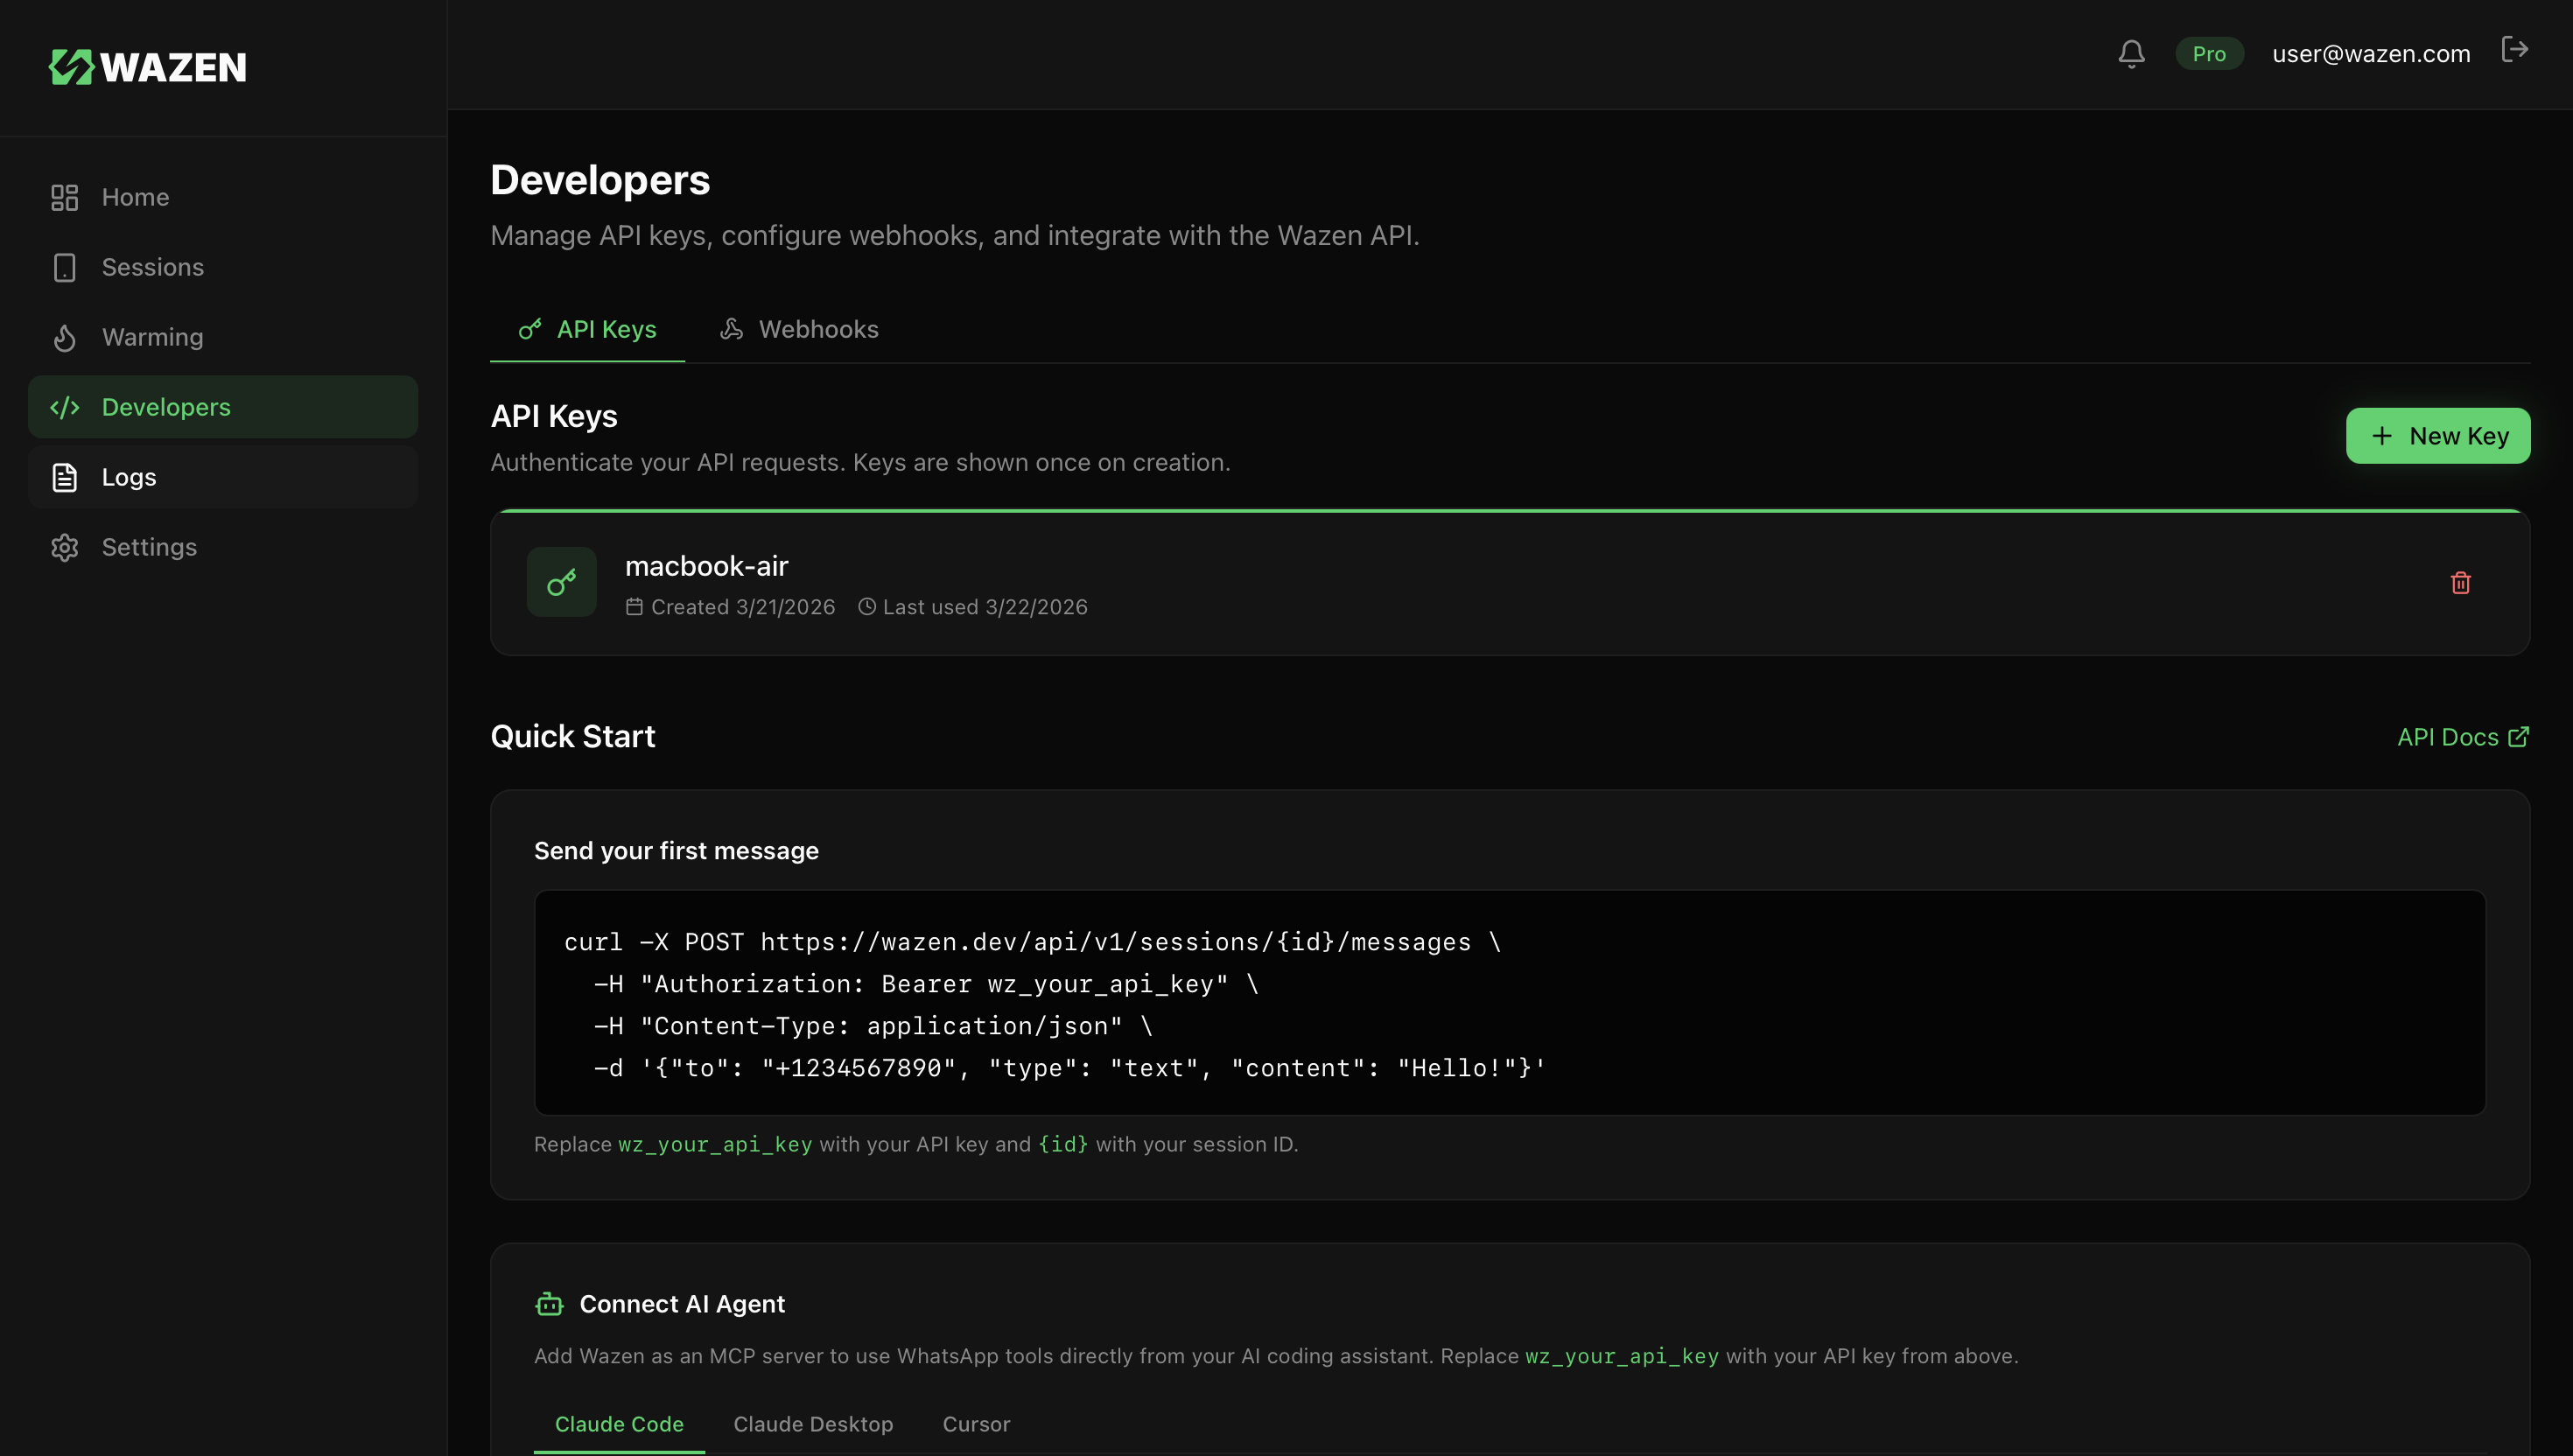Open Warming via the flame icon
The width and height of the screenshot is (2573, 1456).
click(x=64, y=337)
